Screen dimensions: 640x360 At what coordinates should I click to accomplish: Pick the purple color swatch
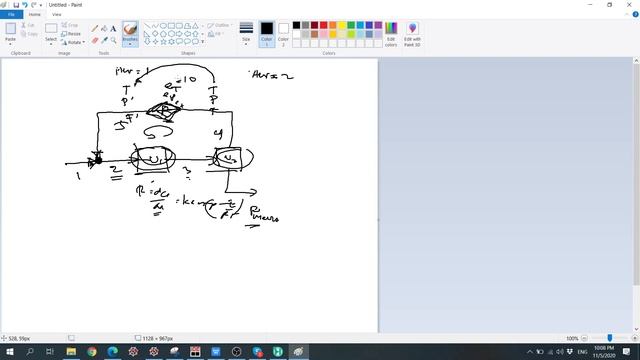(378, 25)
